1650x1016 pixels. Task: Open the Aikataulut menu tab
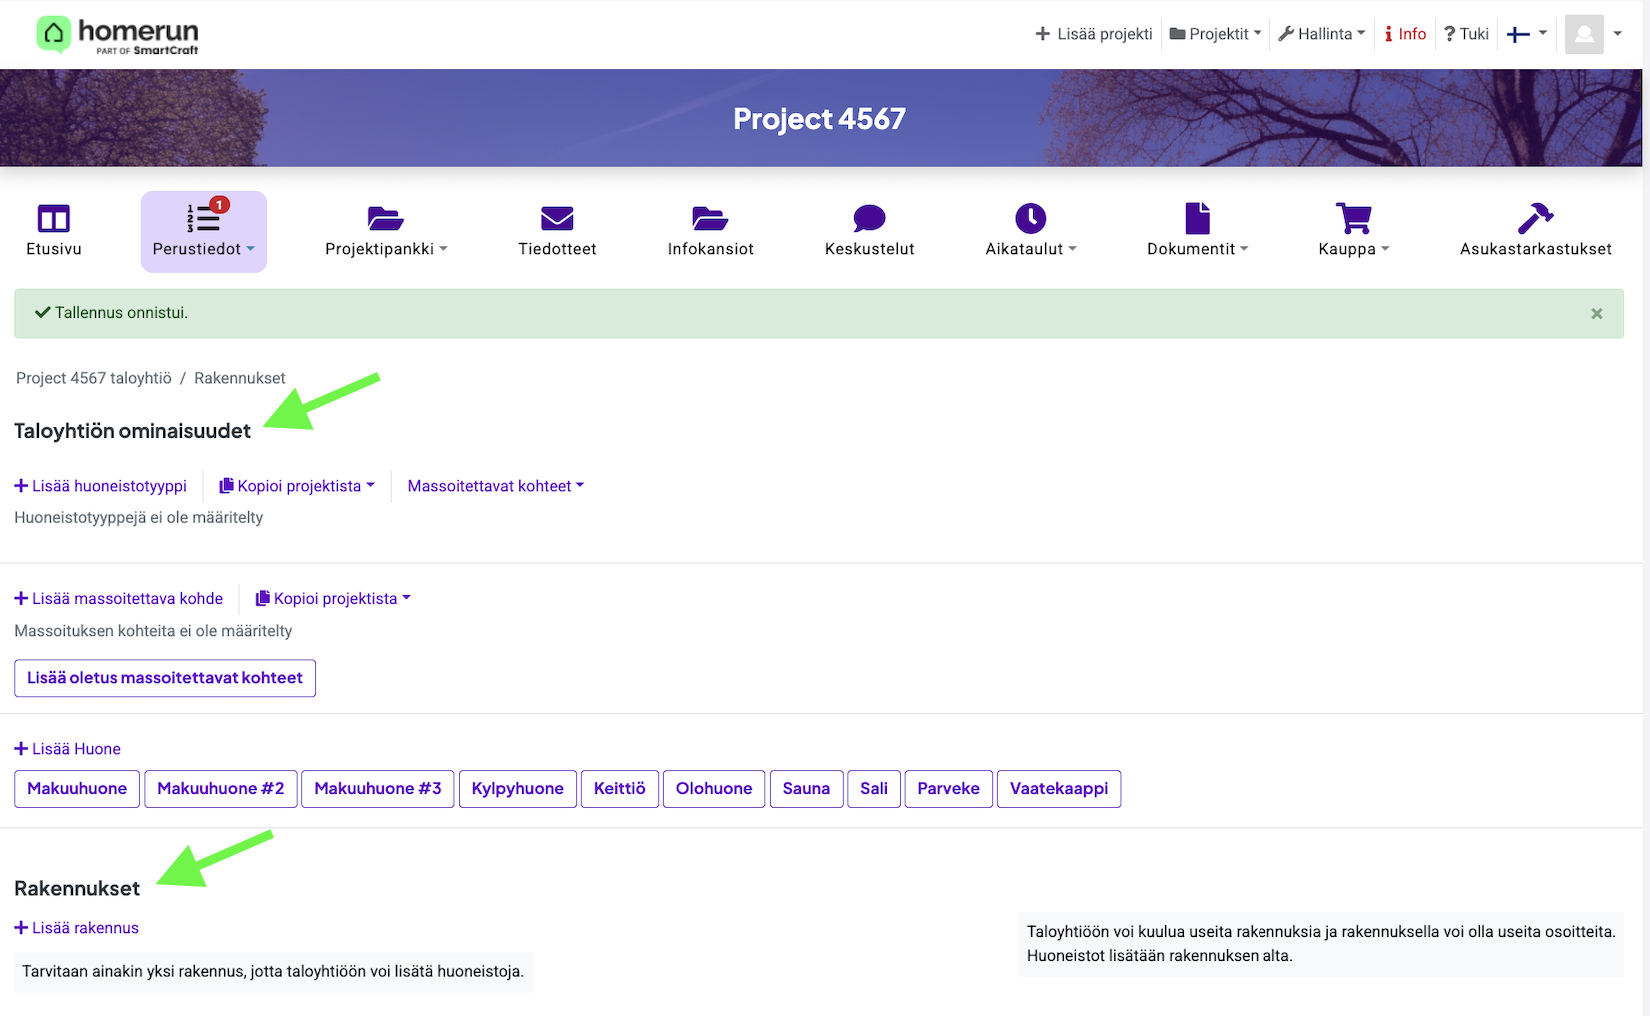coord(1030,232)
